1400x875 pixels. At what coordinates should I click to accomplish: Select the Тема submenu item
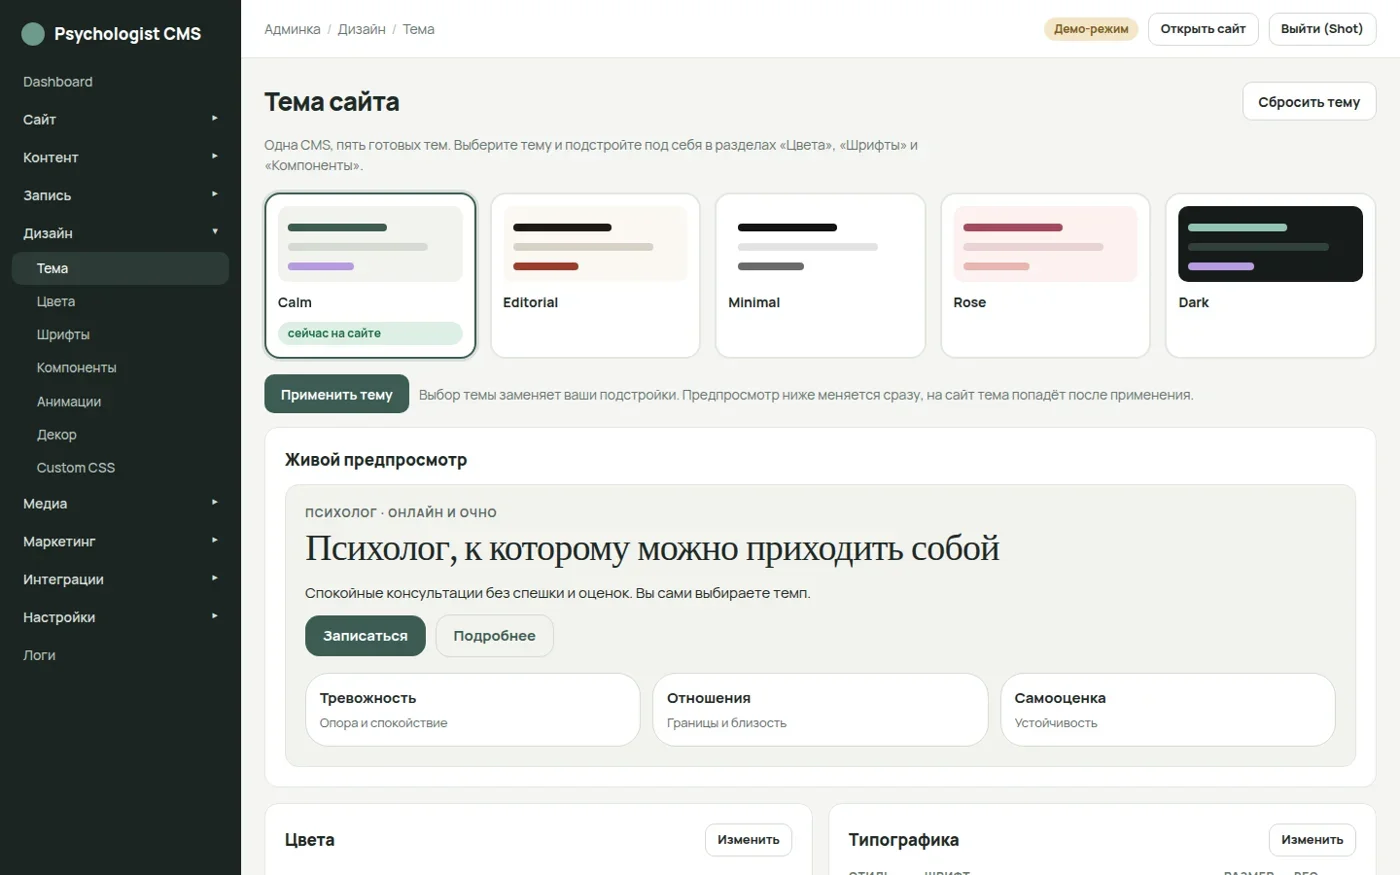120,269
